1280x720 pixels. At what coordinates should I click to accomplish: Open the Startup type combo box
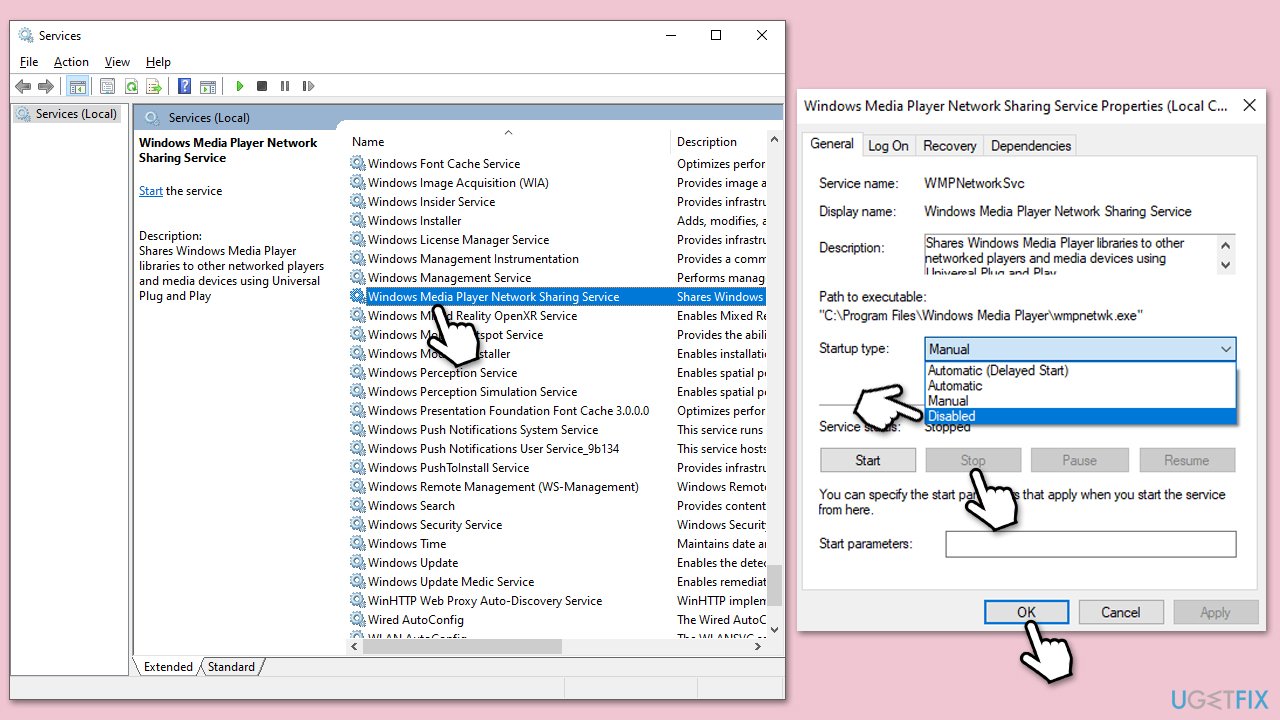(x=1080, y=349)
